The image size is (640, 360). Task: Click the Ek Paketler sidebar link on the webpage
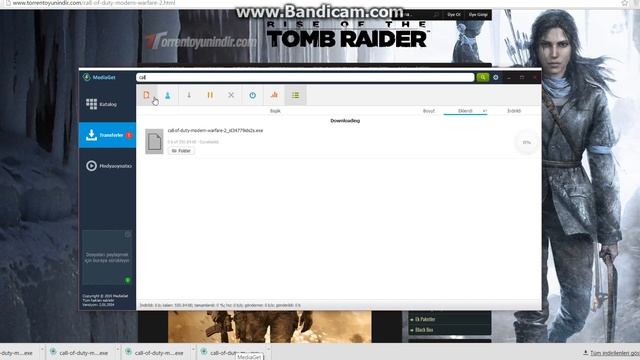(424, 319)
